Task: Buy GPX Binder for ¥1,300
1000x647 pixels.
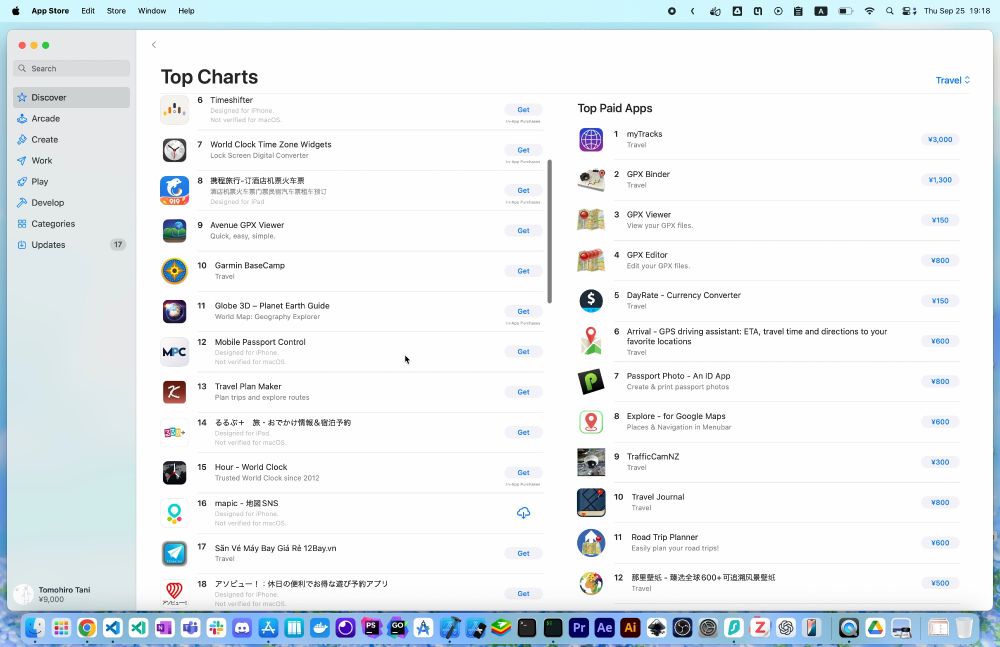Action: point(940,180)
